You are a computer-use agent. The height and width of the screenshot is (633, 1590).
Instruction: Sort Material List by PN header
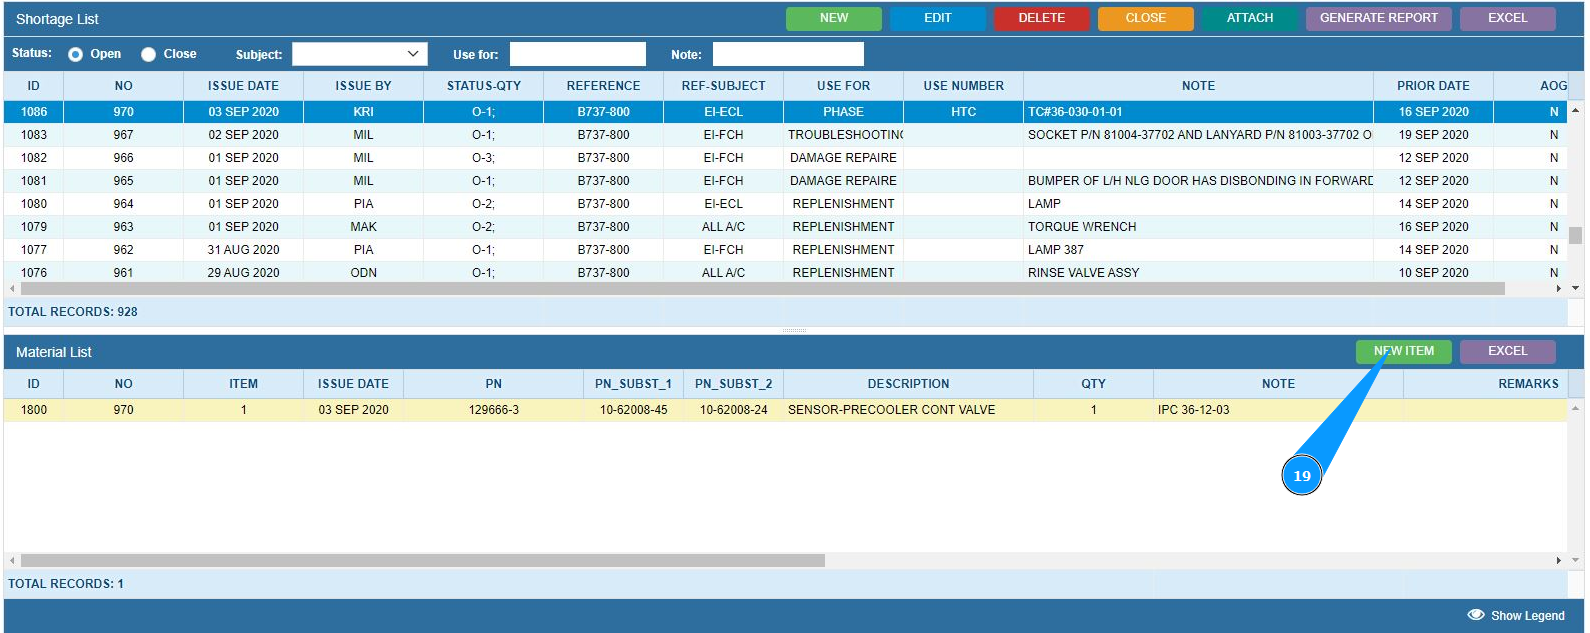coord(493,384)
